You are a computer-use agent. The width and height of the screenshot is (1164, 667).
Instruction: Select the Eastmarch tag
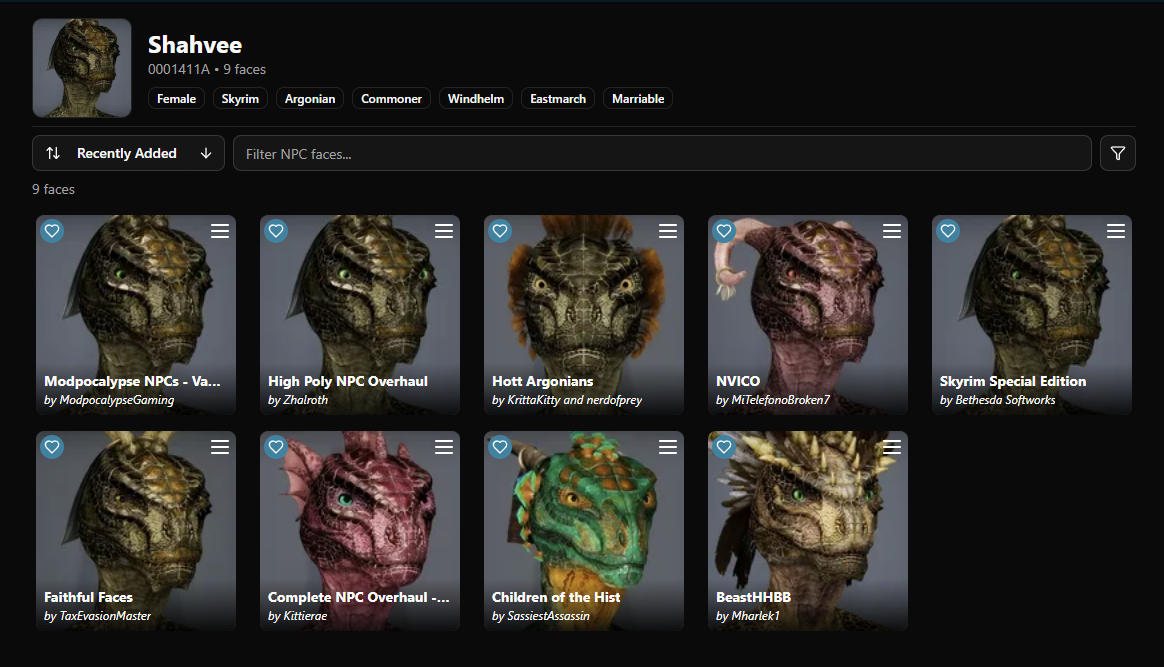tap(558, 99)
